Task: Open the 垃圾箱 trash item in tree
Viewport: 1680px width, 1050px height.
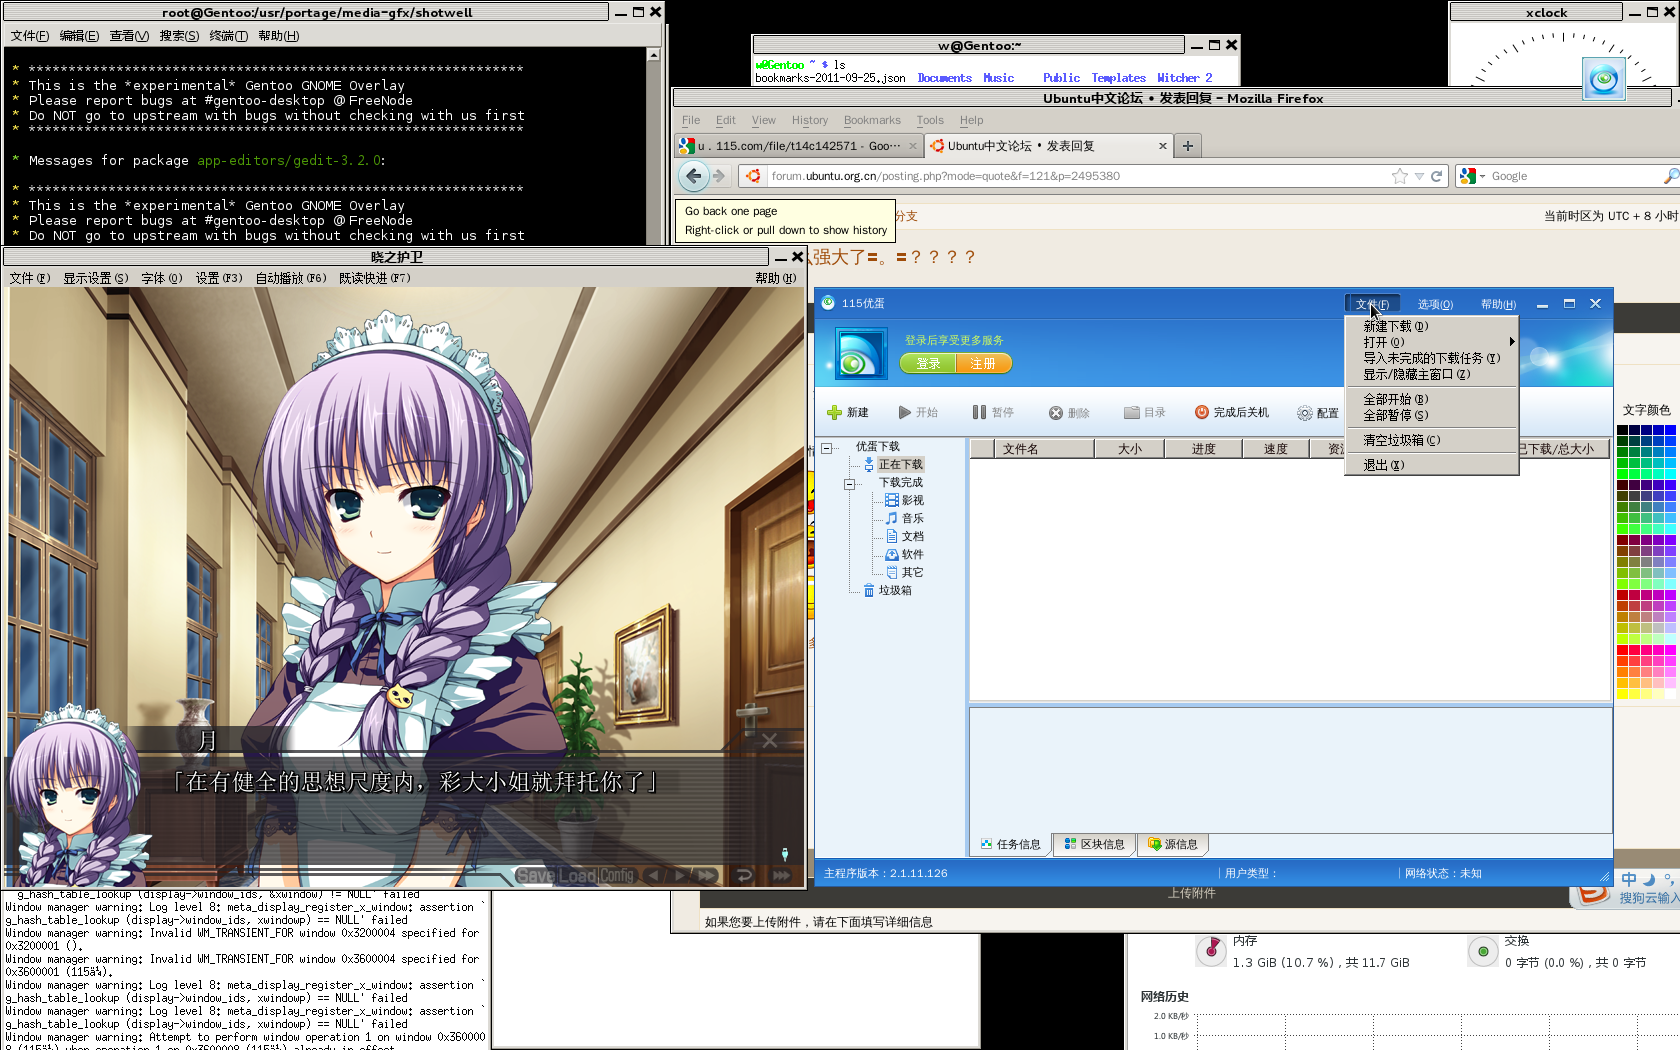Action: (888, 590)
